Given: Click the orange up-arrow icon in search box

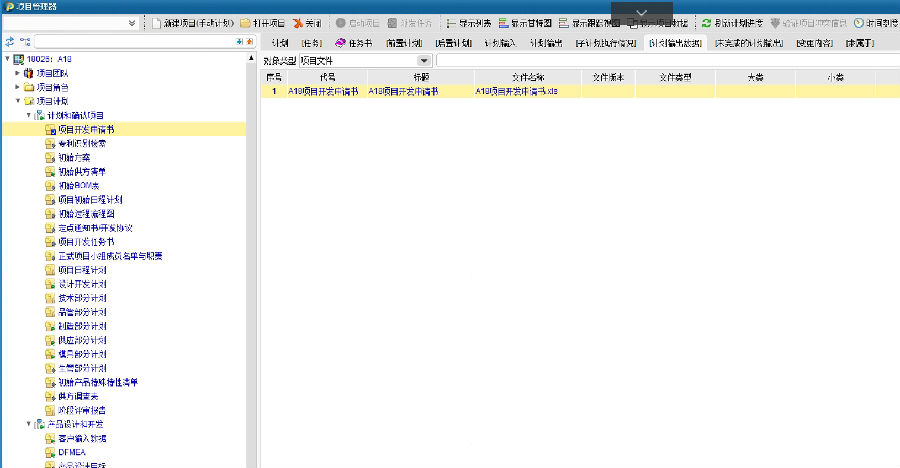Looking at the screenshot, I should coord(250,41).
